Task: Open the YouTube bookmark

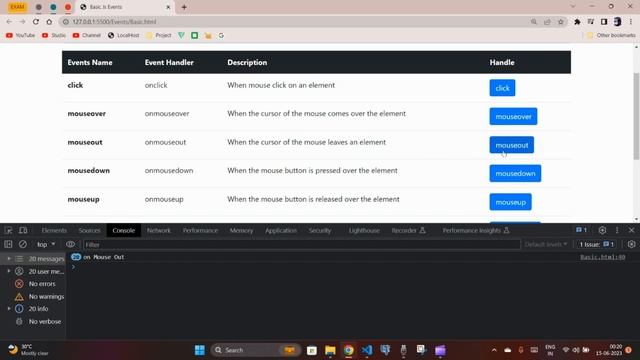Action: (20, 36)
